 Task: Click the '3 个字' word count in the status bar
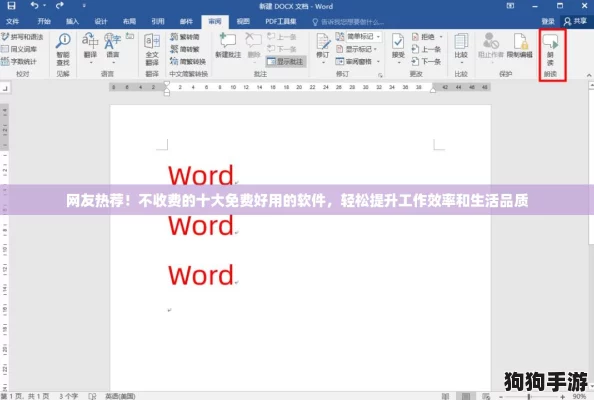click(x=68, y=396)
